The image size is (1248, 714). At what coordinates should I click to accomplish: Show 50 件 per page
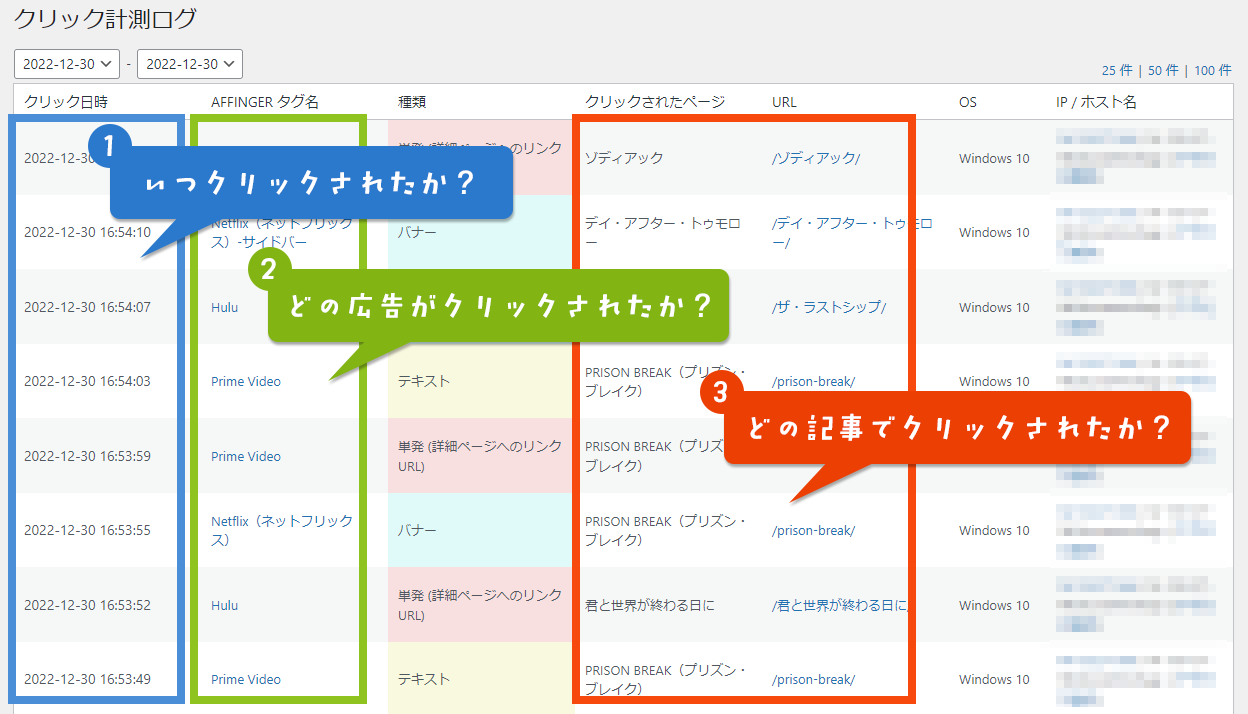coord(1163,70)
